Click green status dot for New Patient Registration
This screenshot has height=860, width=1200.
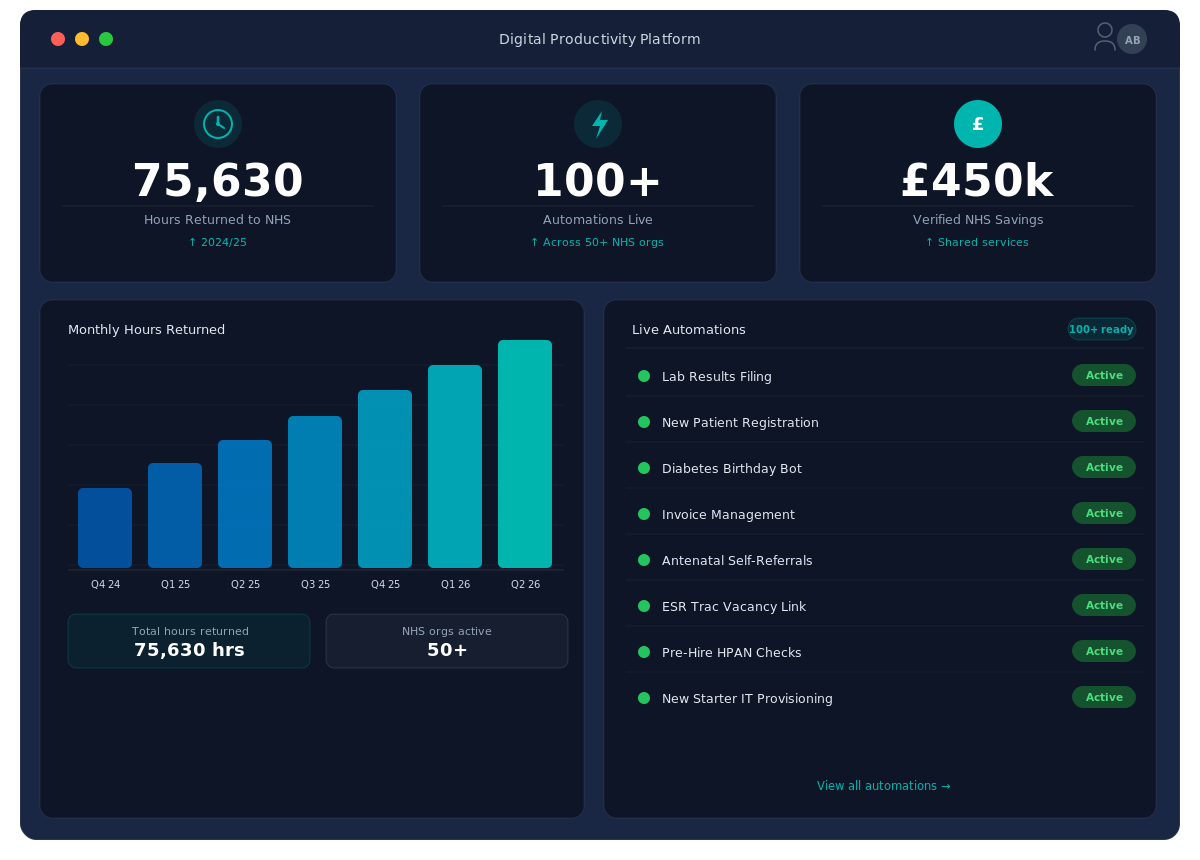644,422
